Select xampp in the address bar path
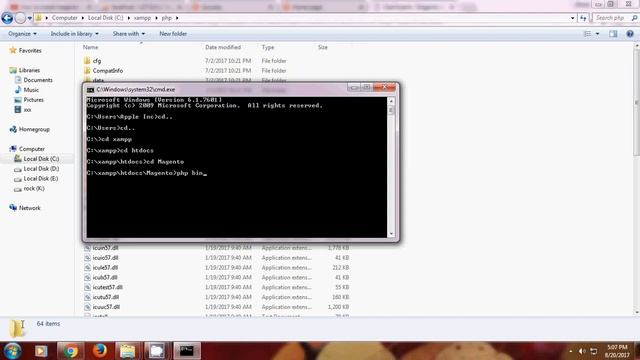The width and height of the screenshot is (640, 360). click(x=142, y=18)
